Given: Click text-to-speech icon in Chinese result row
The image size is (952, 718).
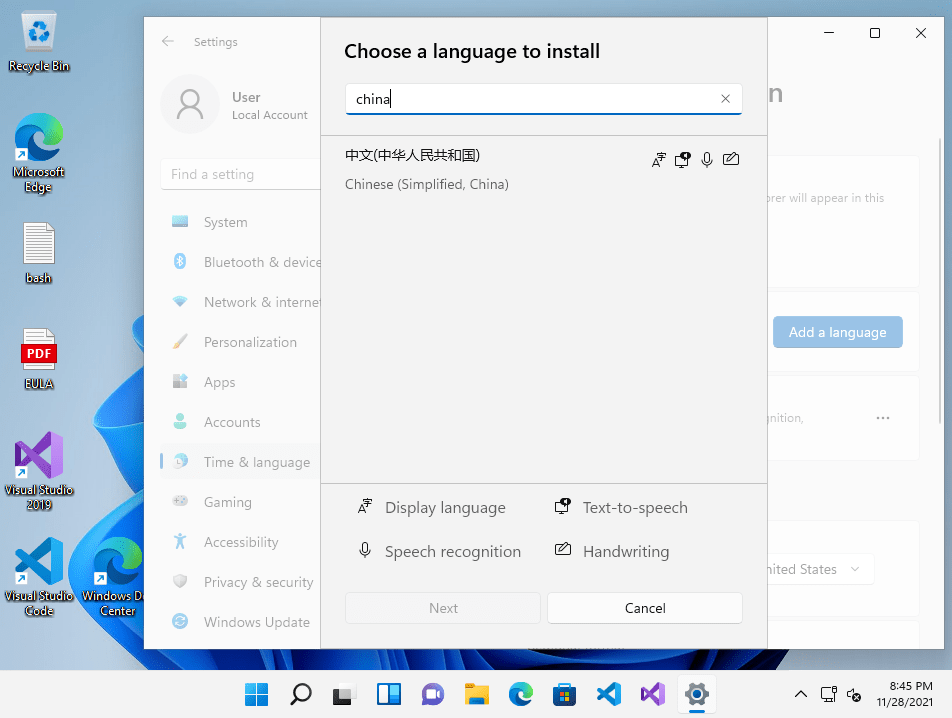Looking at the screenshot, I should pyautogui.click(x=682, y=160).
